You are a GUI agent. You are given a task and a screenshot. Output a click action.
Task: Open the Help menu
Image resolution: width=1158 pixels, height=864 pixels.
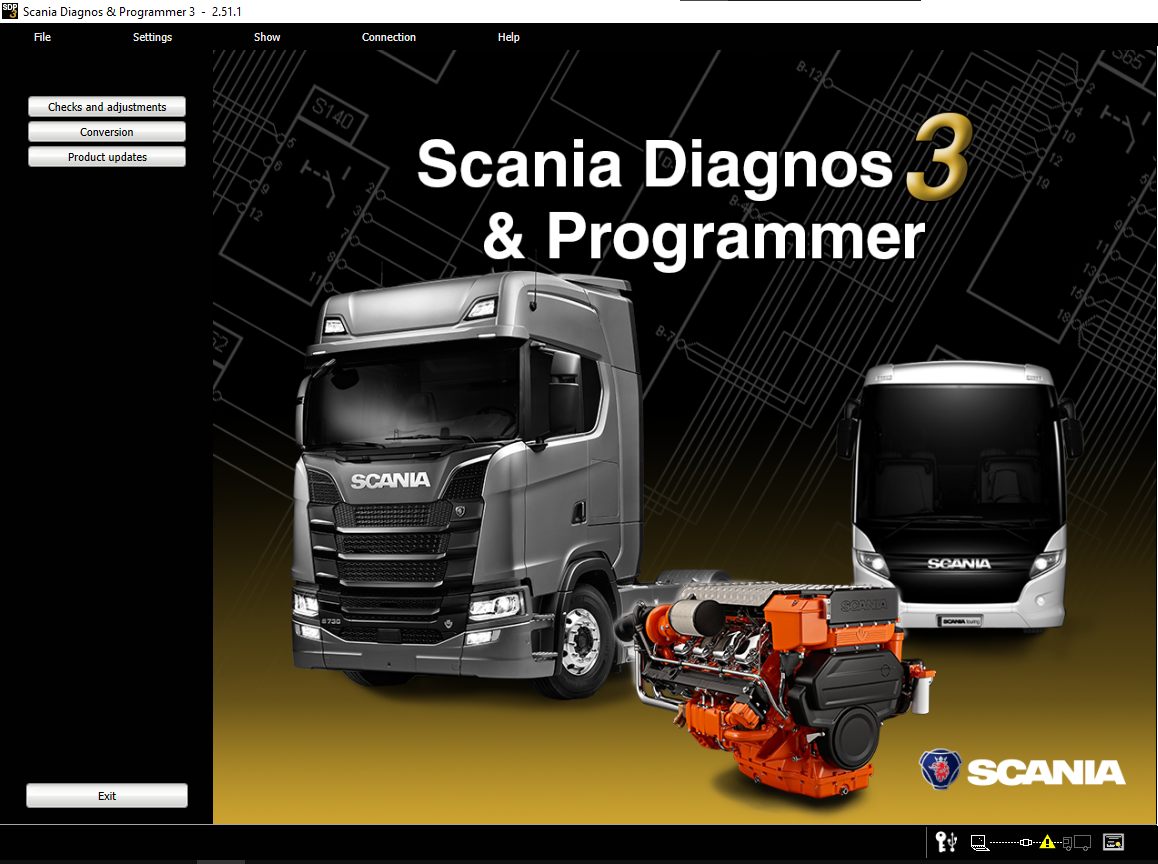coord(509,37)
